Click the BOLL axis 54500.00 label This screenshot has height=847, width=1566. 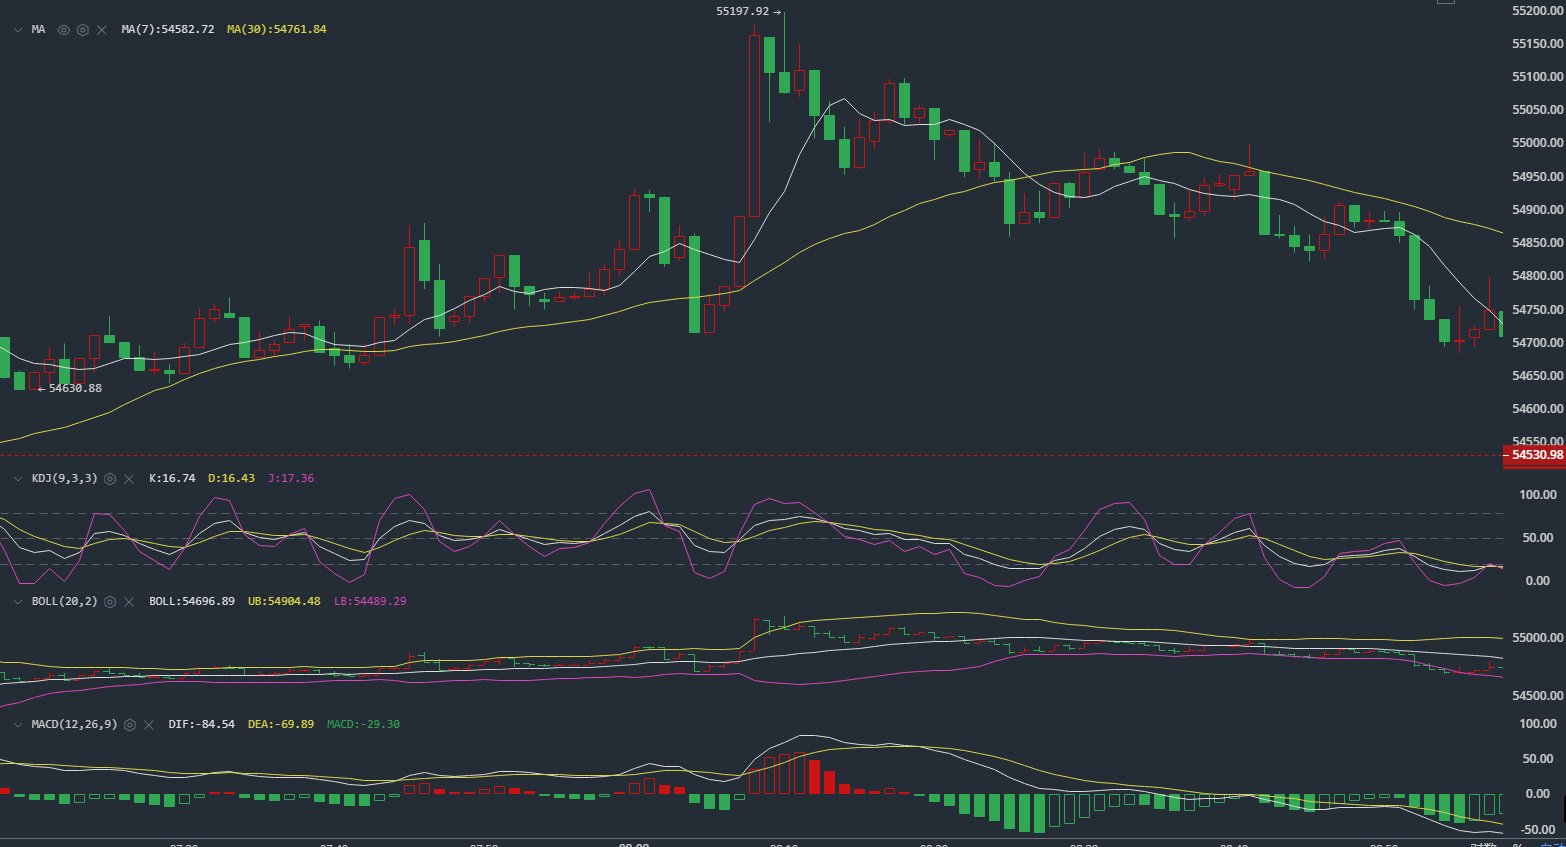pos(1537,696)
